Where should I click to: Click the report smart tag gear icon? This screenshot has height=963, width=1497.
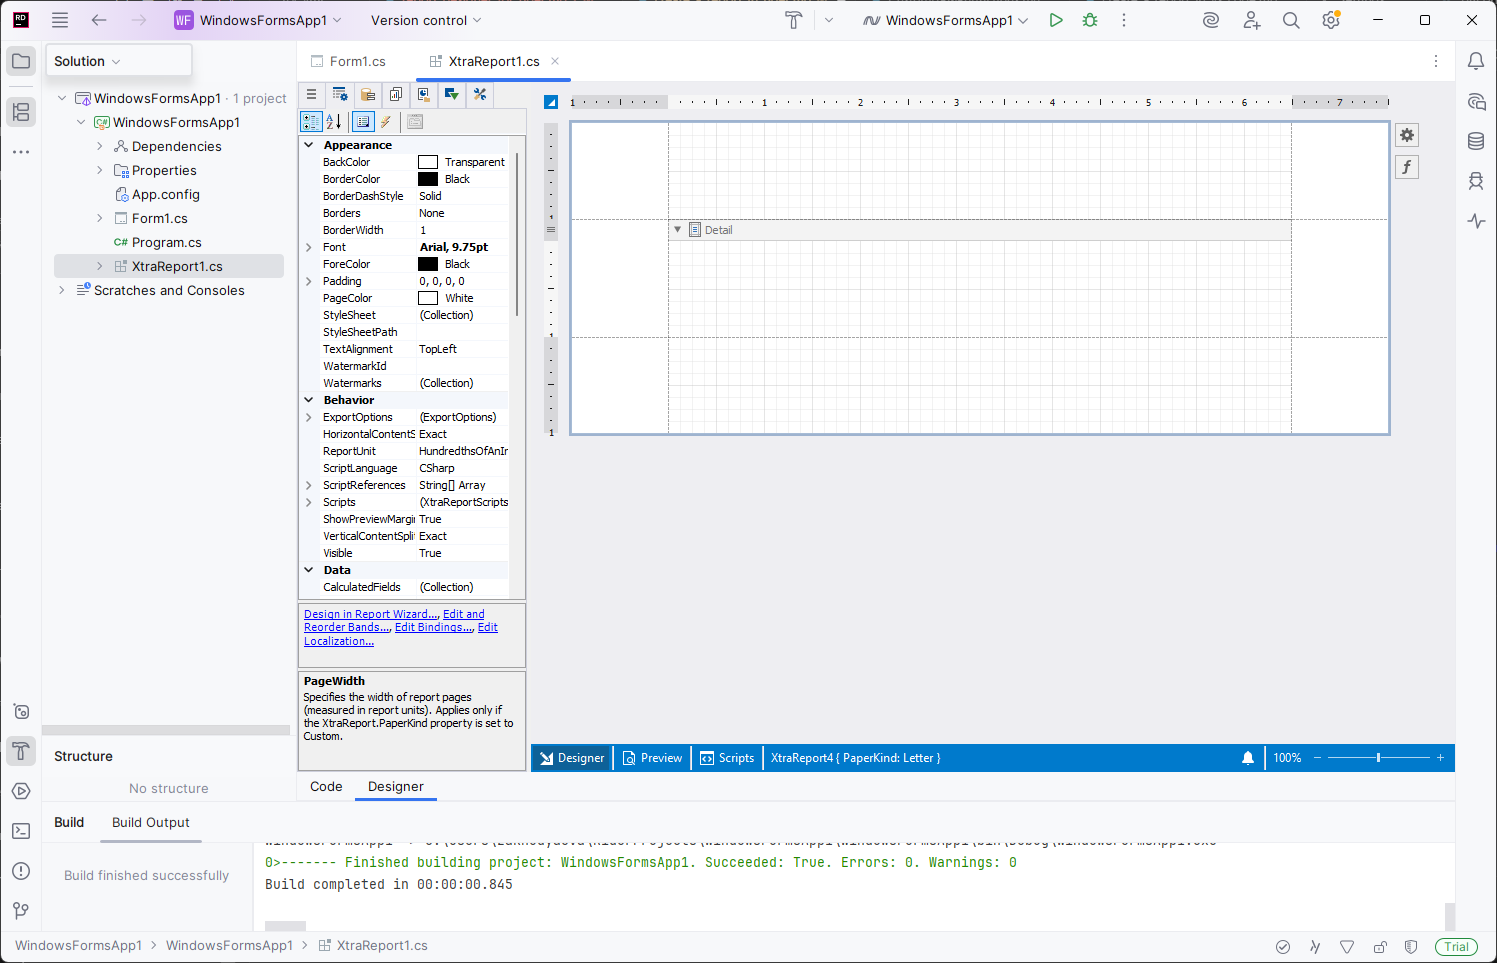tap(1407, 134)
